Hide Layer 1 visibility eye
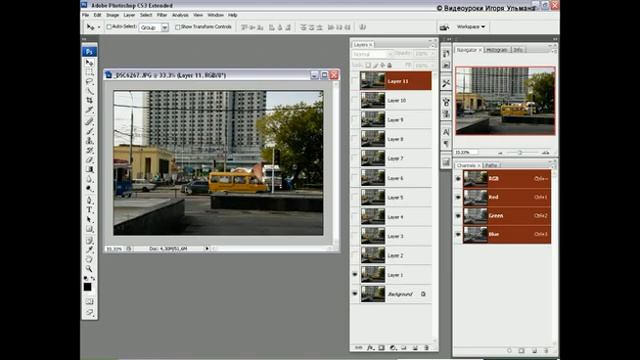 pyautogui.click(x=355, y=275)
